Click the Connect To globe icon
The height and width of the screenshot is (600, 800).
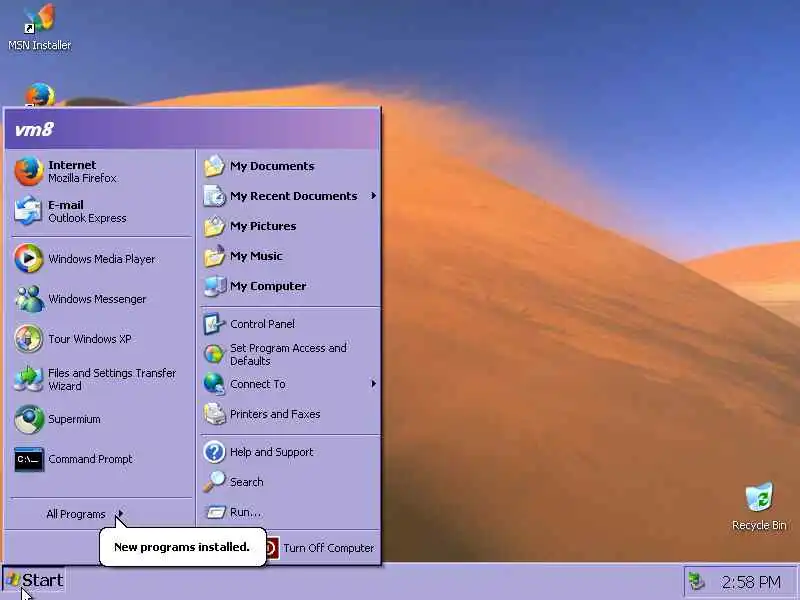[214, 384]
